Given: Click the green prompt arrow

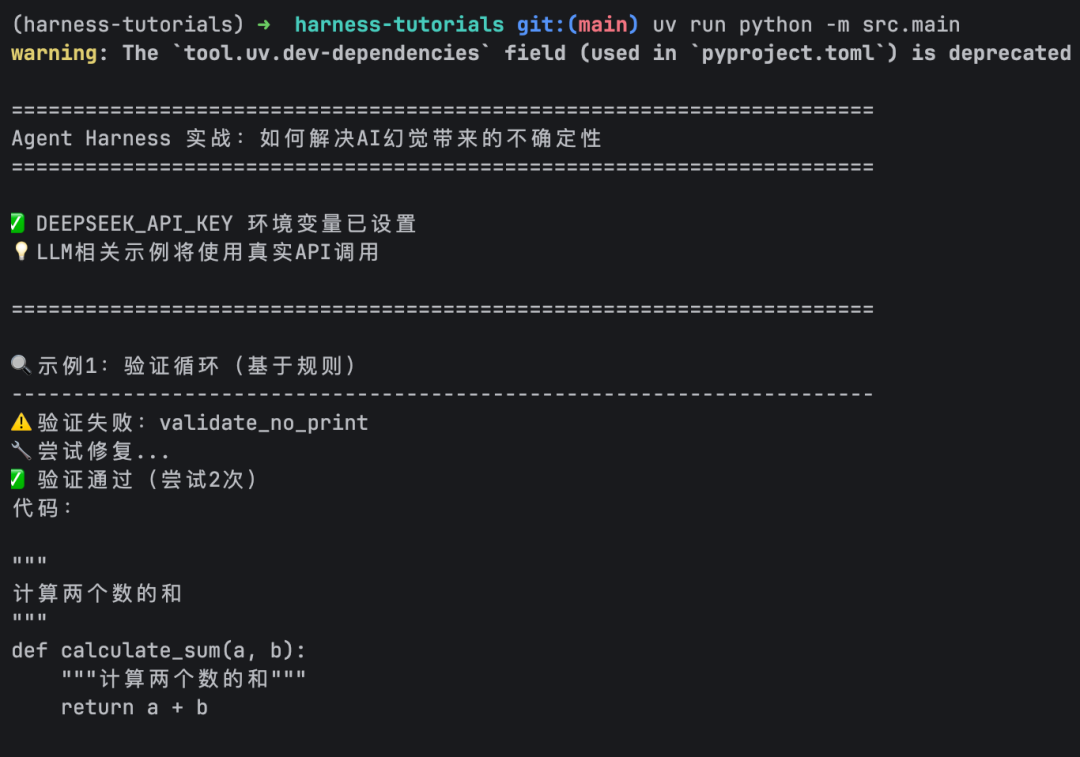Looking at the screenshot, I should click(x=264, y=24).
